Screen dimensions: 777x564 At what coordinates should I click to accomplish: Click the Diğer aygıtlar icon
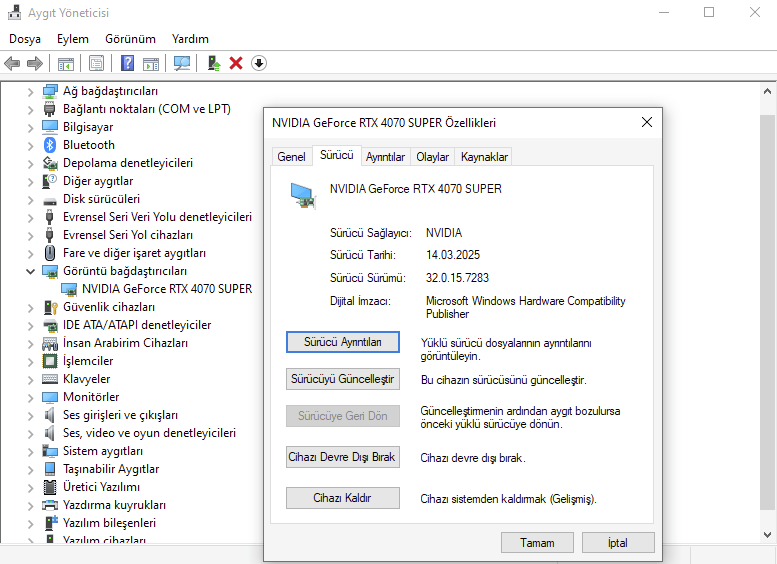click(50, 181)
